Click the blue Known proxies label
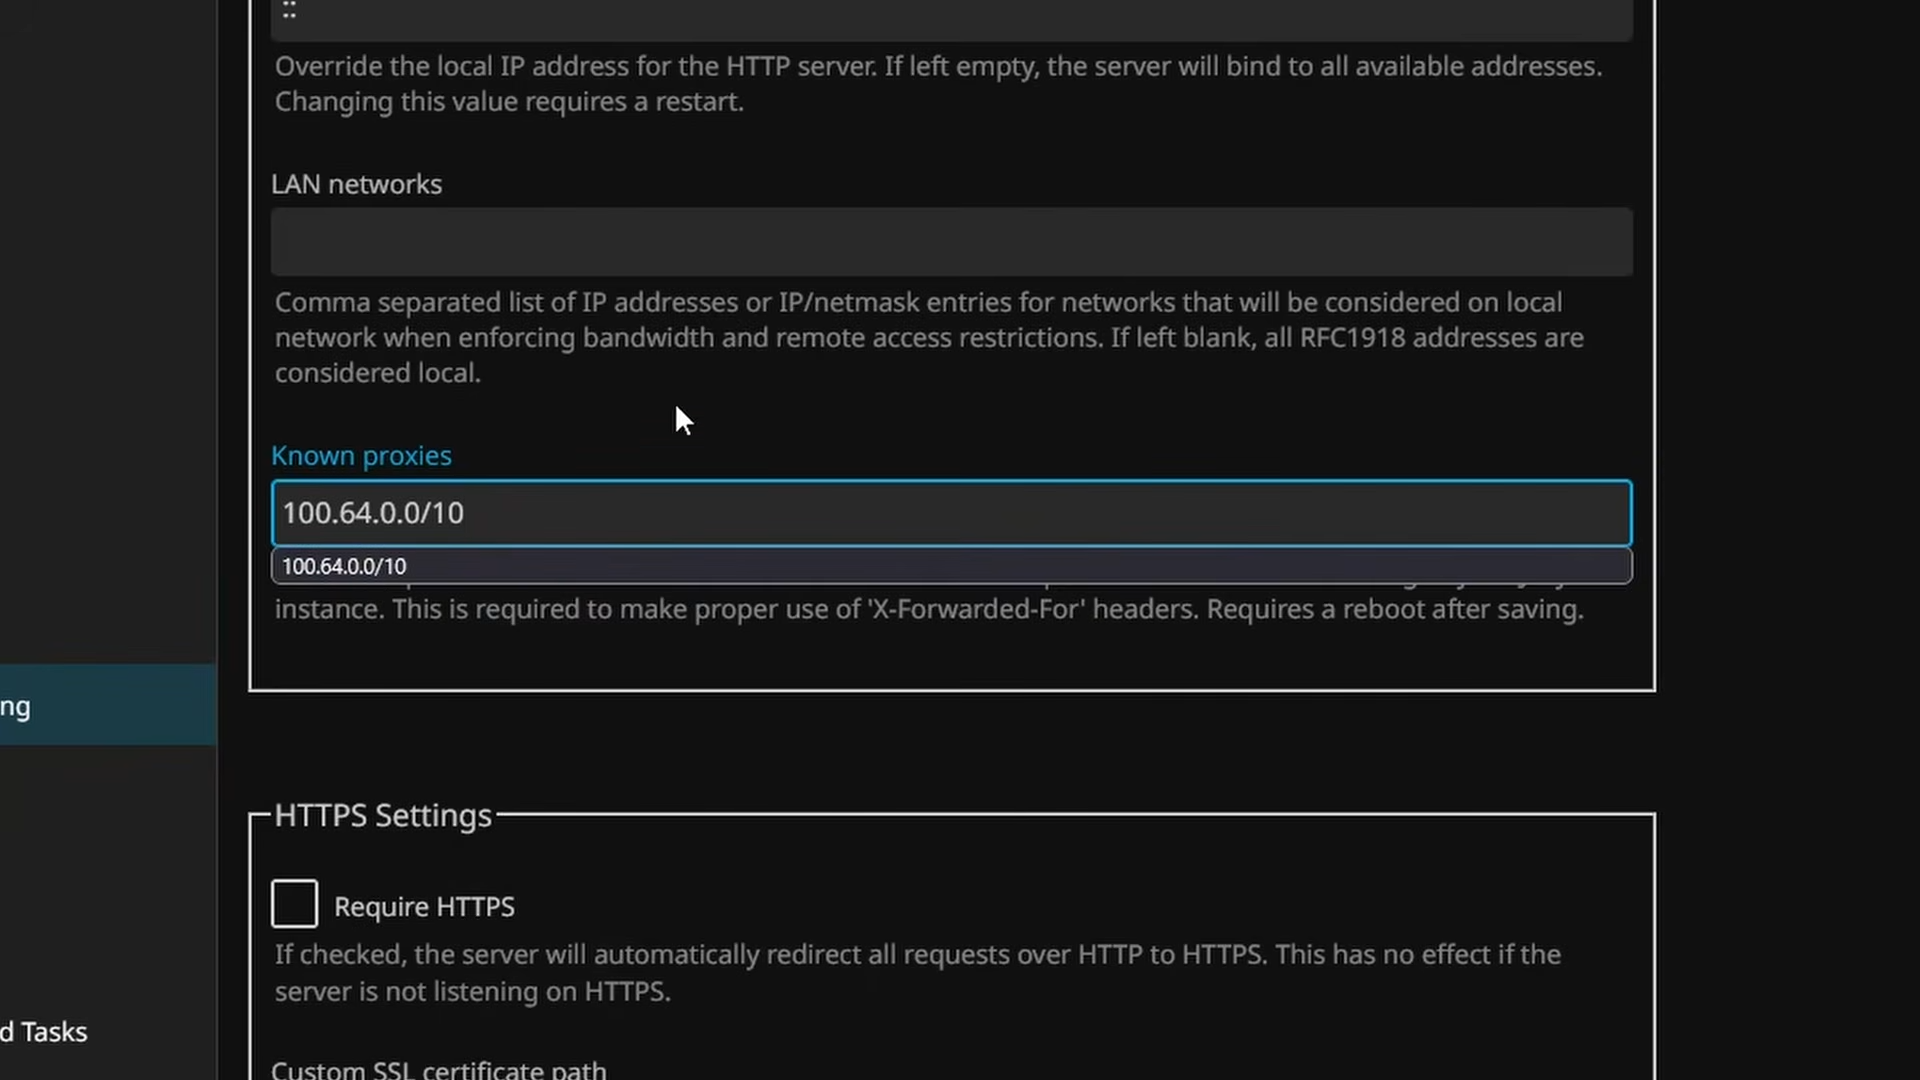 point(361,455)
